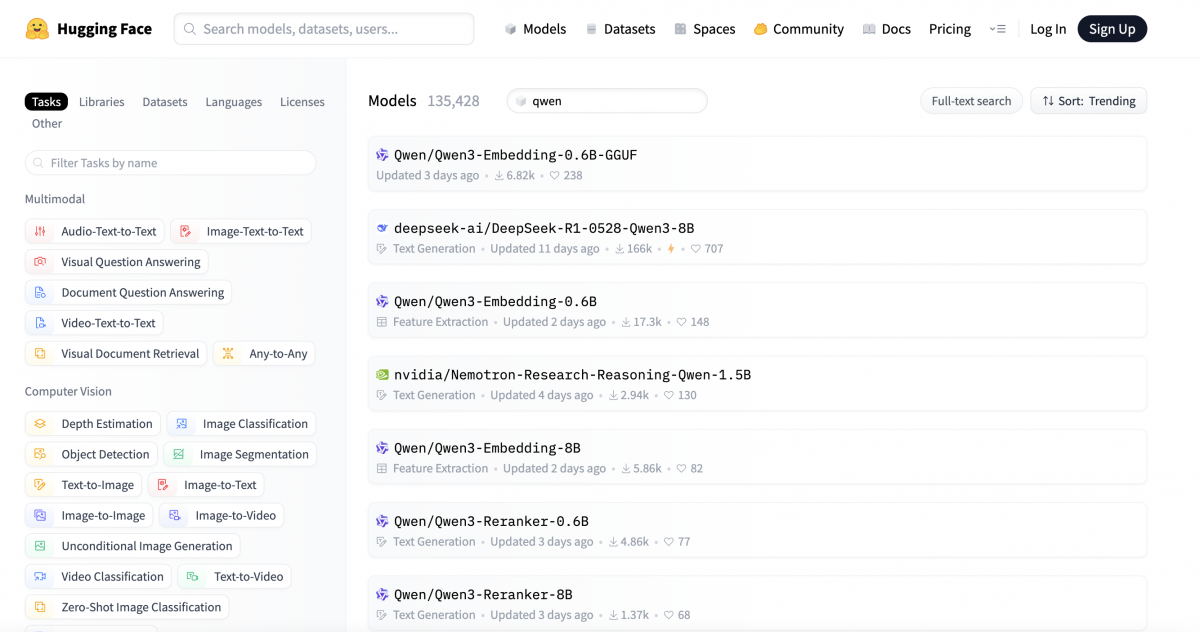Click the Audio-Text-to-Text task icon
This screenshot has width=1200, height=632.
click(40, 231)
